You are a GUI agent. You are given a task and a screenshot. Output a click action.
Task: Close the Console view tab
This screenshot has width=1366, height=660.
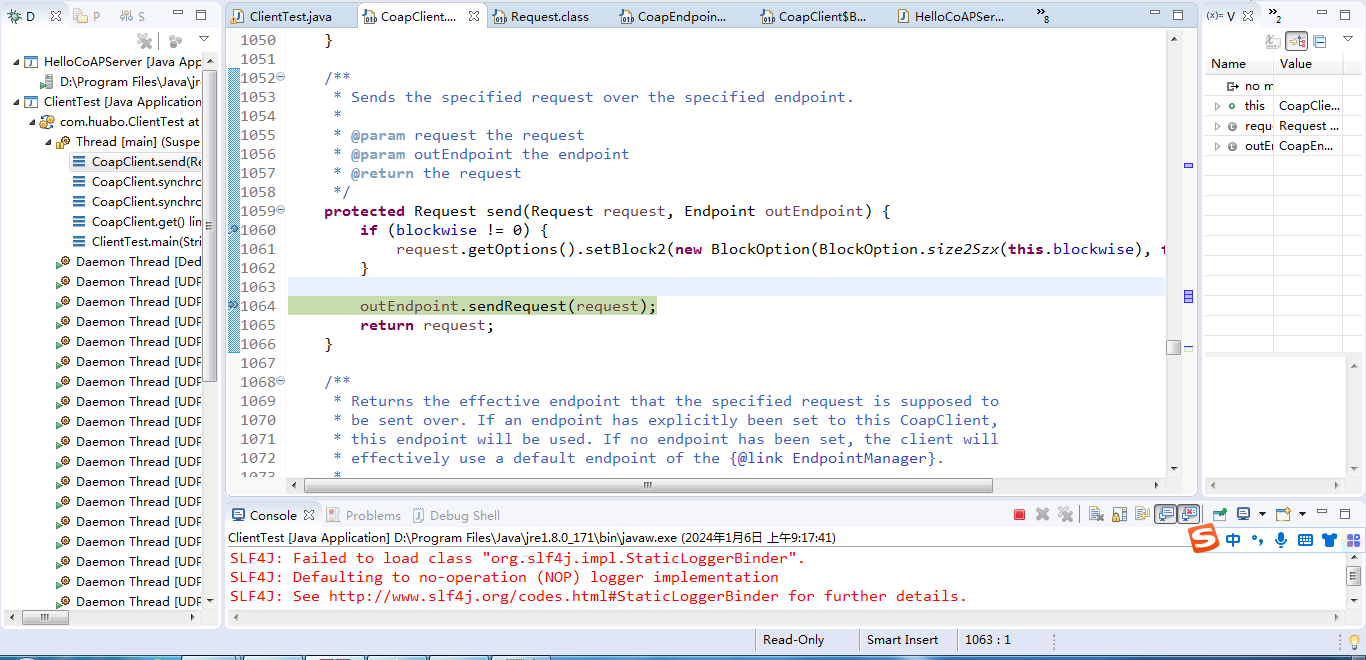[309, 515]
